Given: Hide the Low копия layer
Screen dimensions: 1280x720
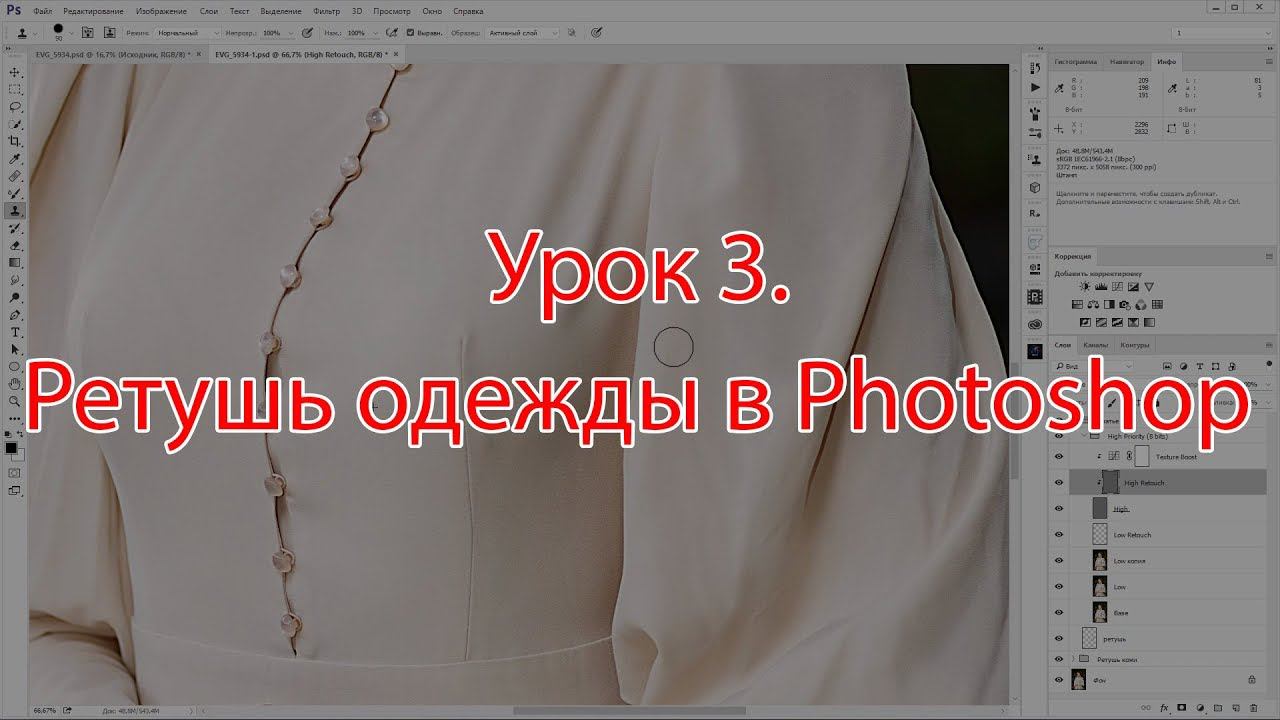Looking at the screenshot, I should pyautogui.click(x=1059, y=560).
